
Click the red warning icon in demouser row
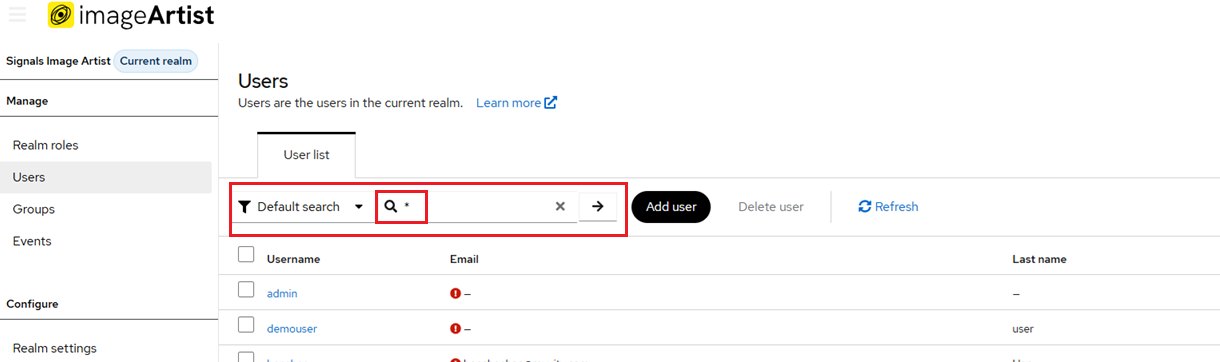click(456, 328)
